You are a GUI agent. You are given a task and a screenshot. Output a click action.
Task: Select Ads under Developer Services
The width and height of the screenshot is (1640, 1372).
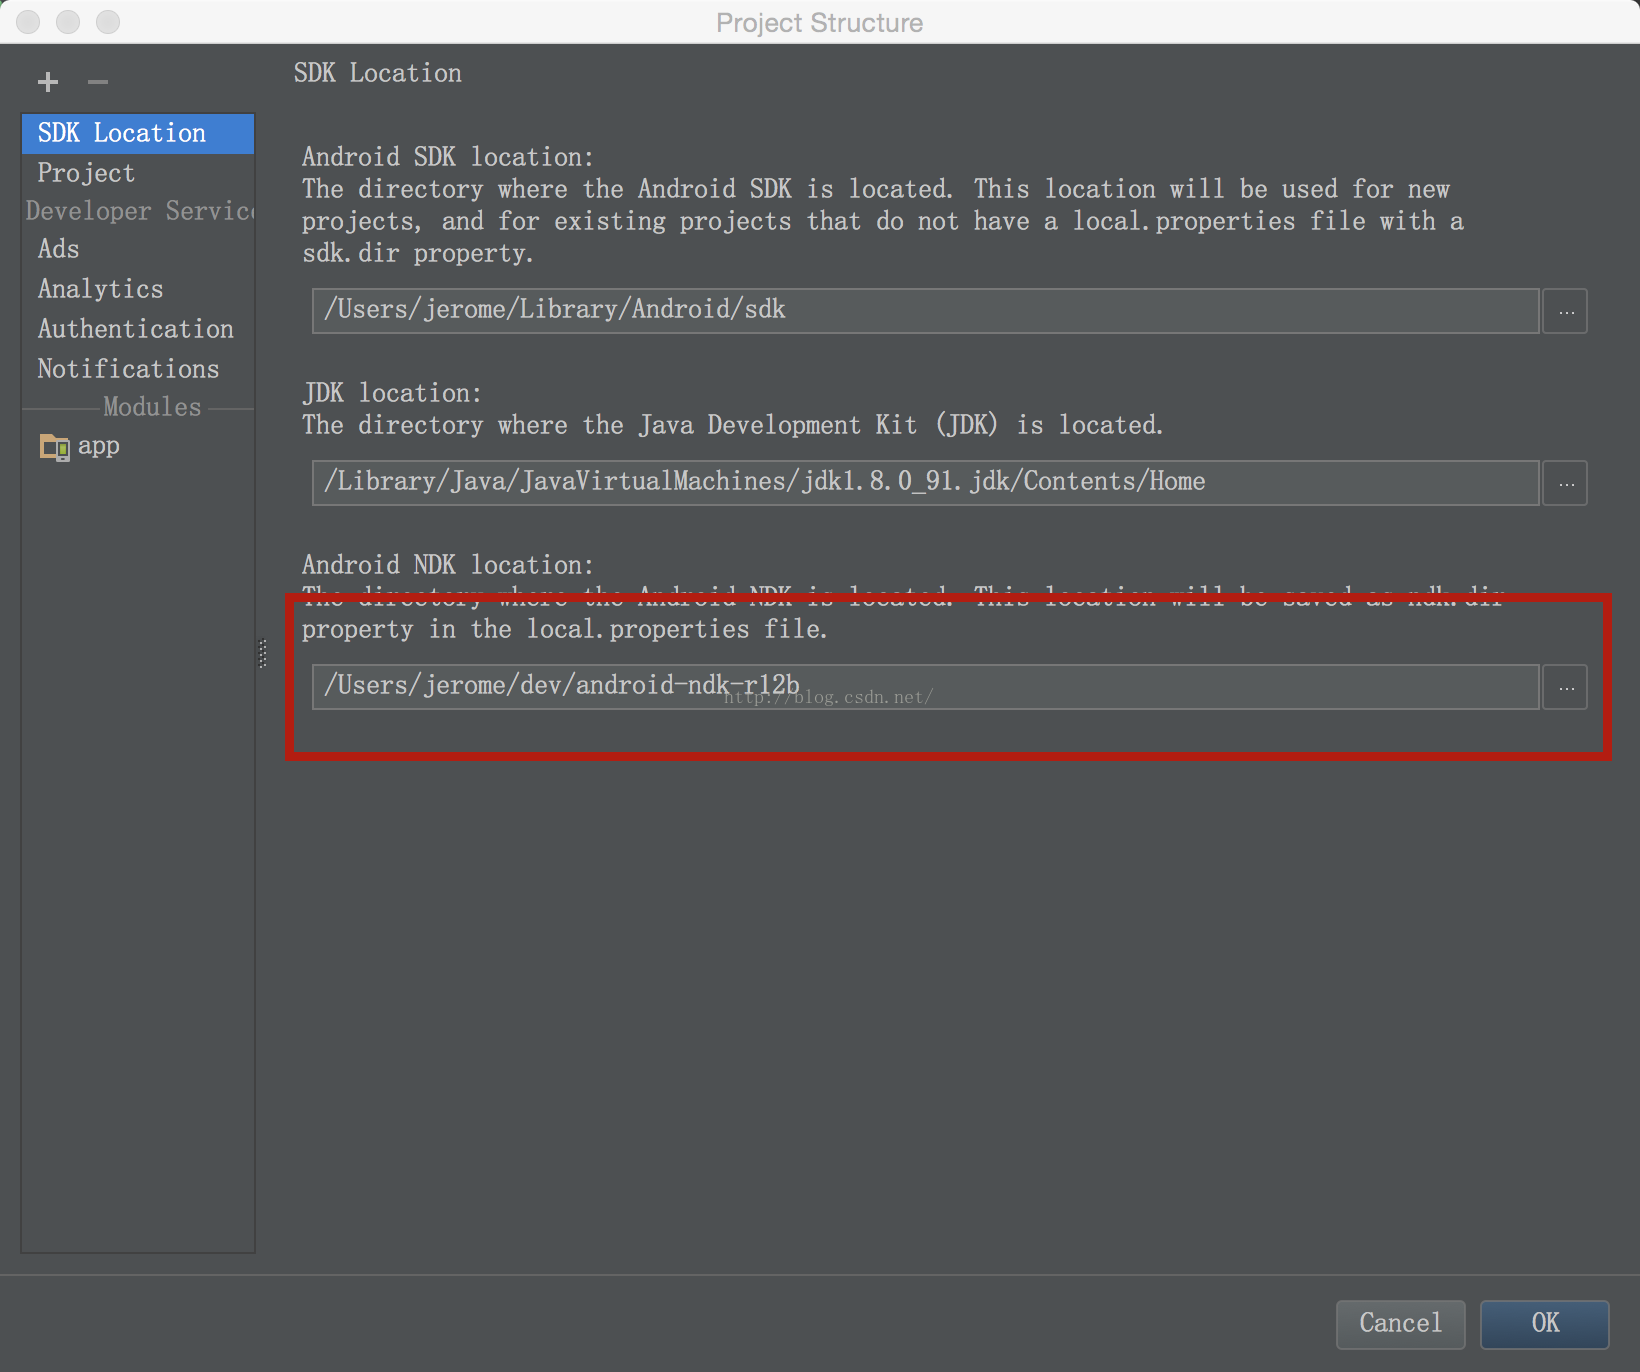(59, 249)
